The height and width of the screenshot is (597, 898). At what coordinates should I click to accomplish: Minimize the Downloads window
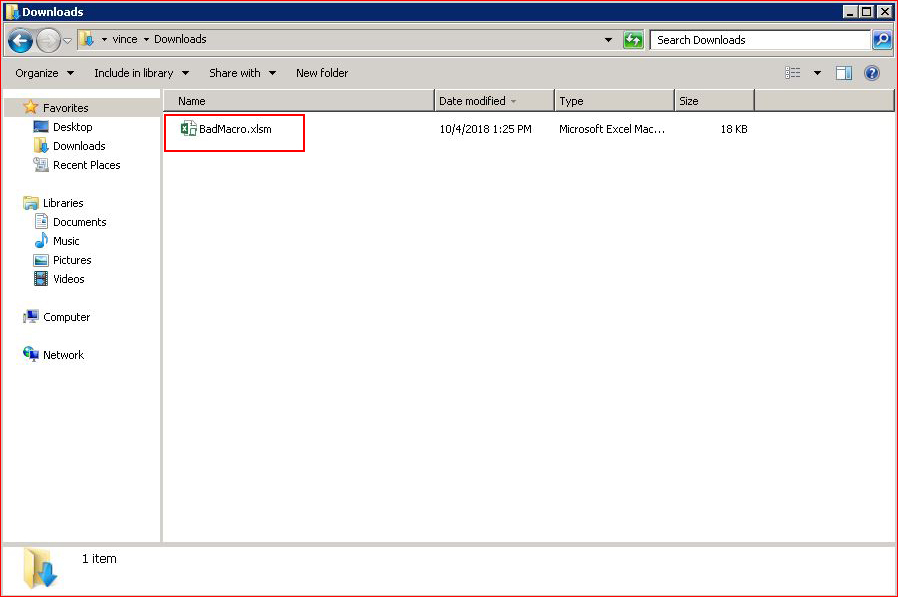tap(850, 11)
